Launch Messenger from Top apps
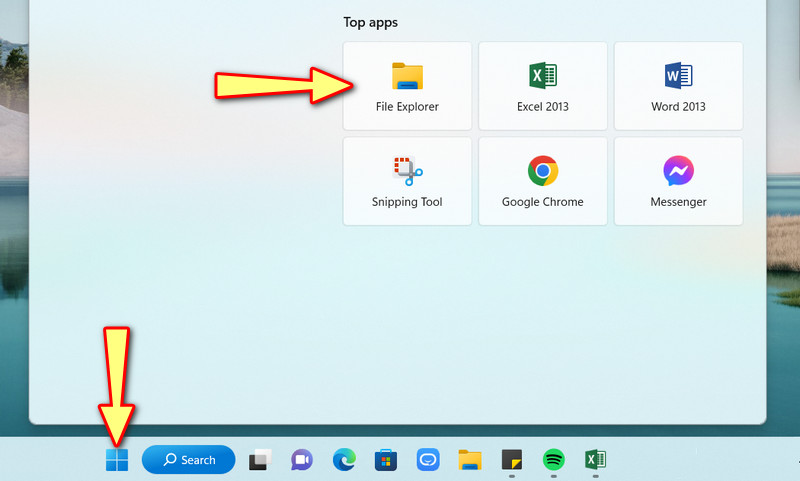The height and width of the screenshot is (481, 800). (x=678, y=182)
